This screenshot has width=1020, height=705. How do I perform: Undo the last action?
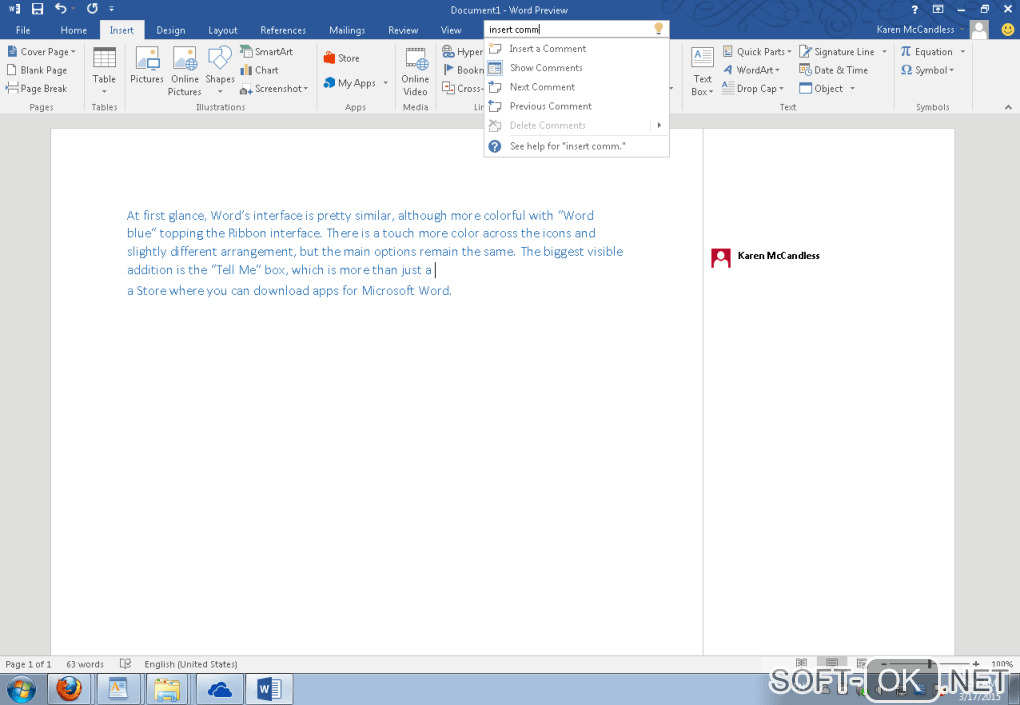pos(60,9)
